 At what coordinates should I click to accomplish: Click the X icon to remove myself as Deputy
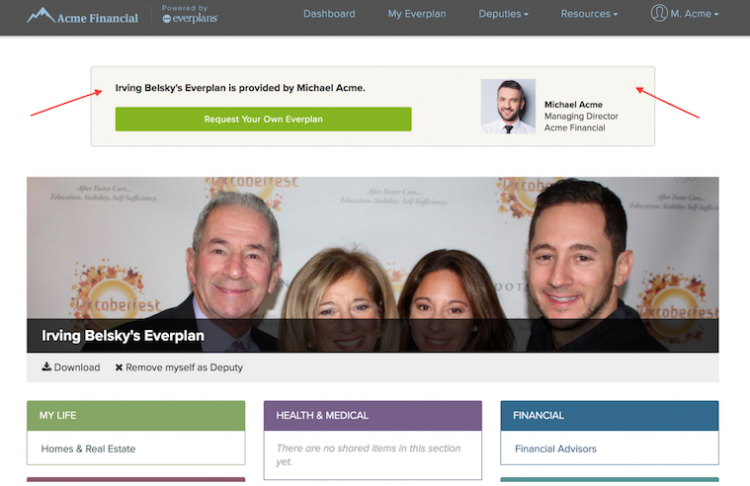[119, 367]
